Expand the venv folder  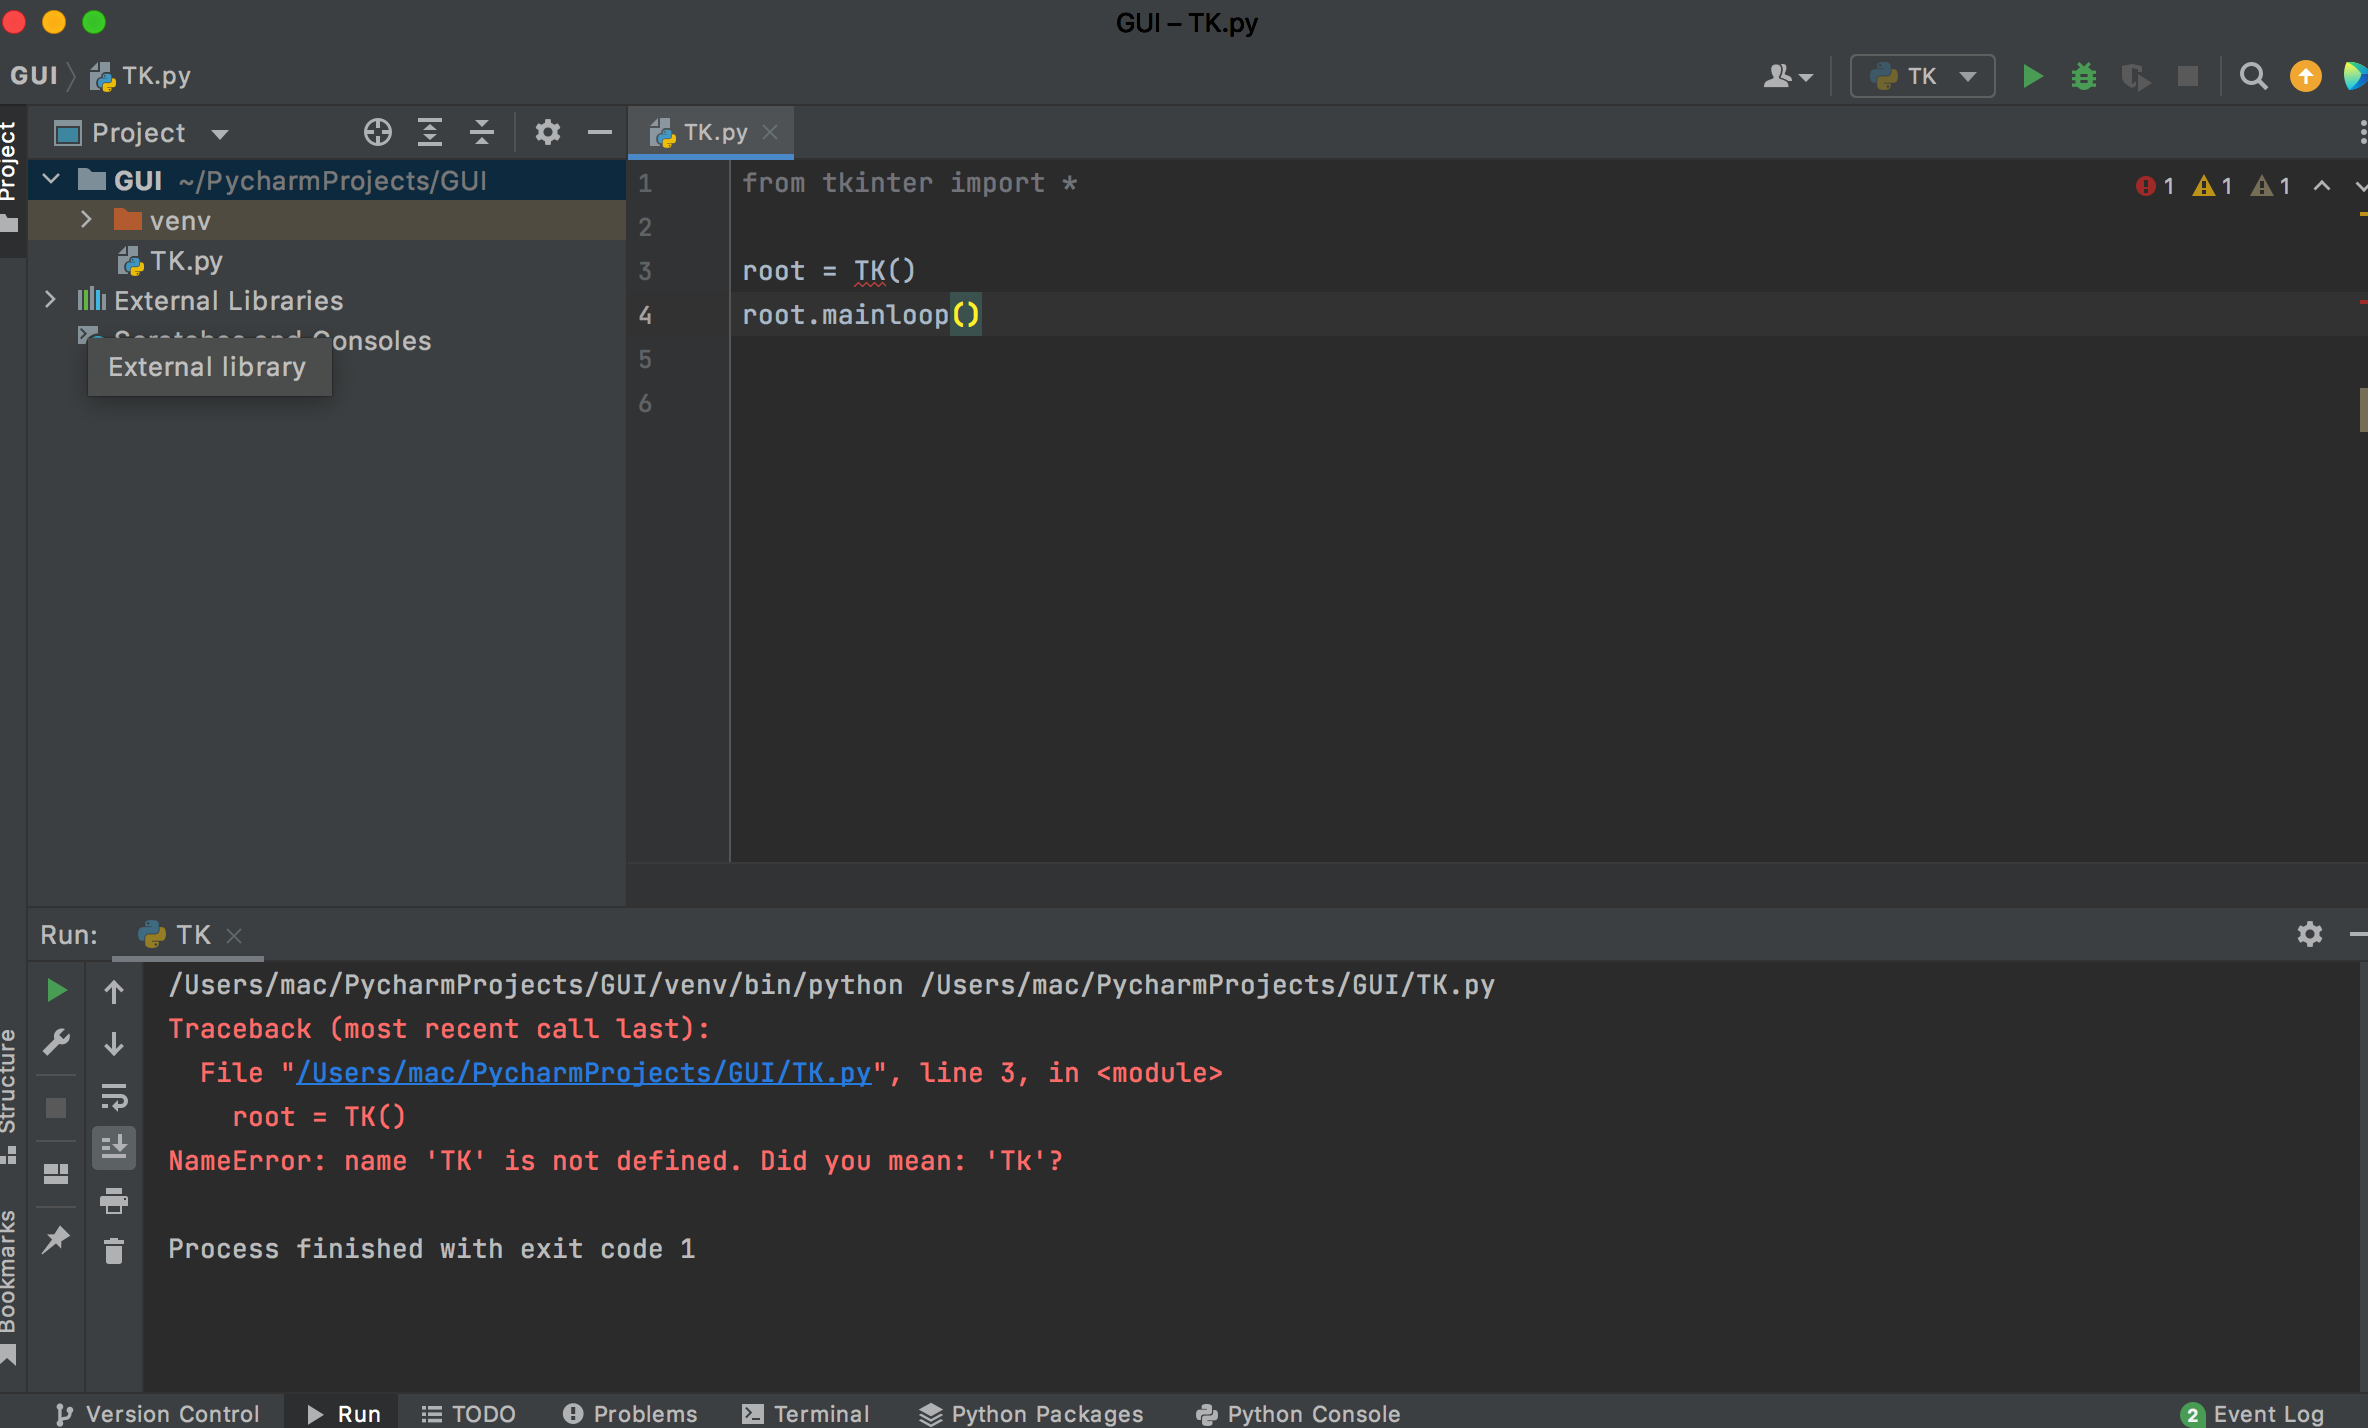coord(87,220)
